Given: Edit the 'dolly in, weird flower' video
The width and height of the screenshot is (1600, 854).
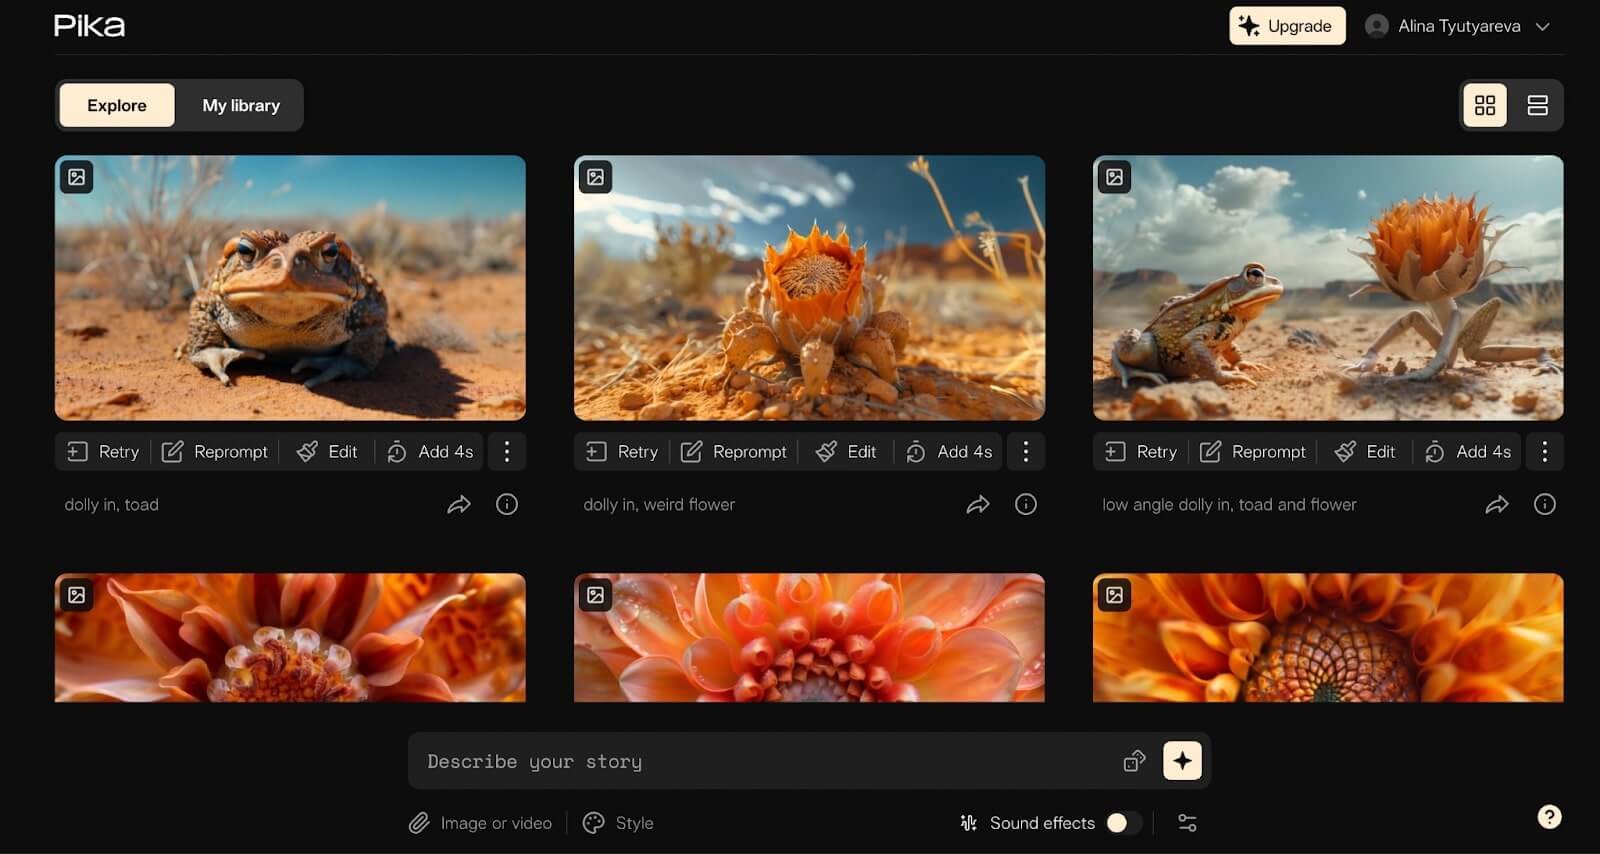Looking at the screenshot, I should pyautogui.click(x=846, y=452).
